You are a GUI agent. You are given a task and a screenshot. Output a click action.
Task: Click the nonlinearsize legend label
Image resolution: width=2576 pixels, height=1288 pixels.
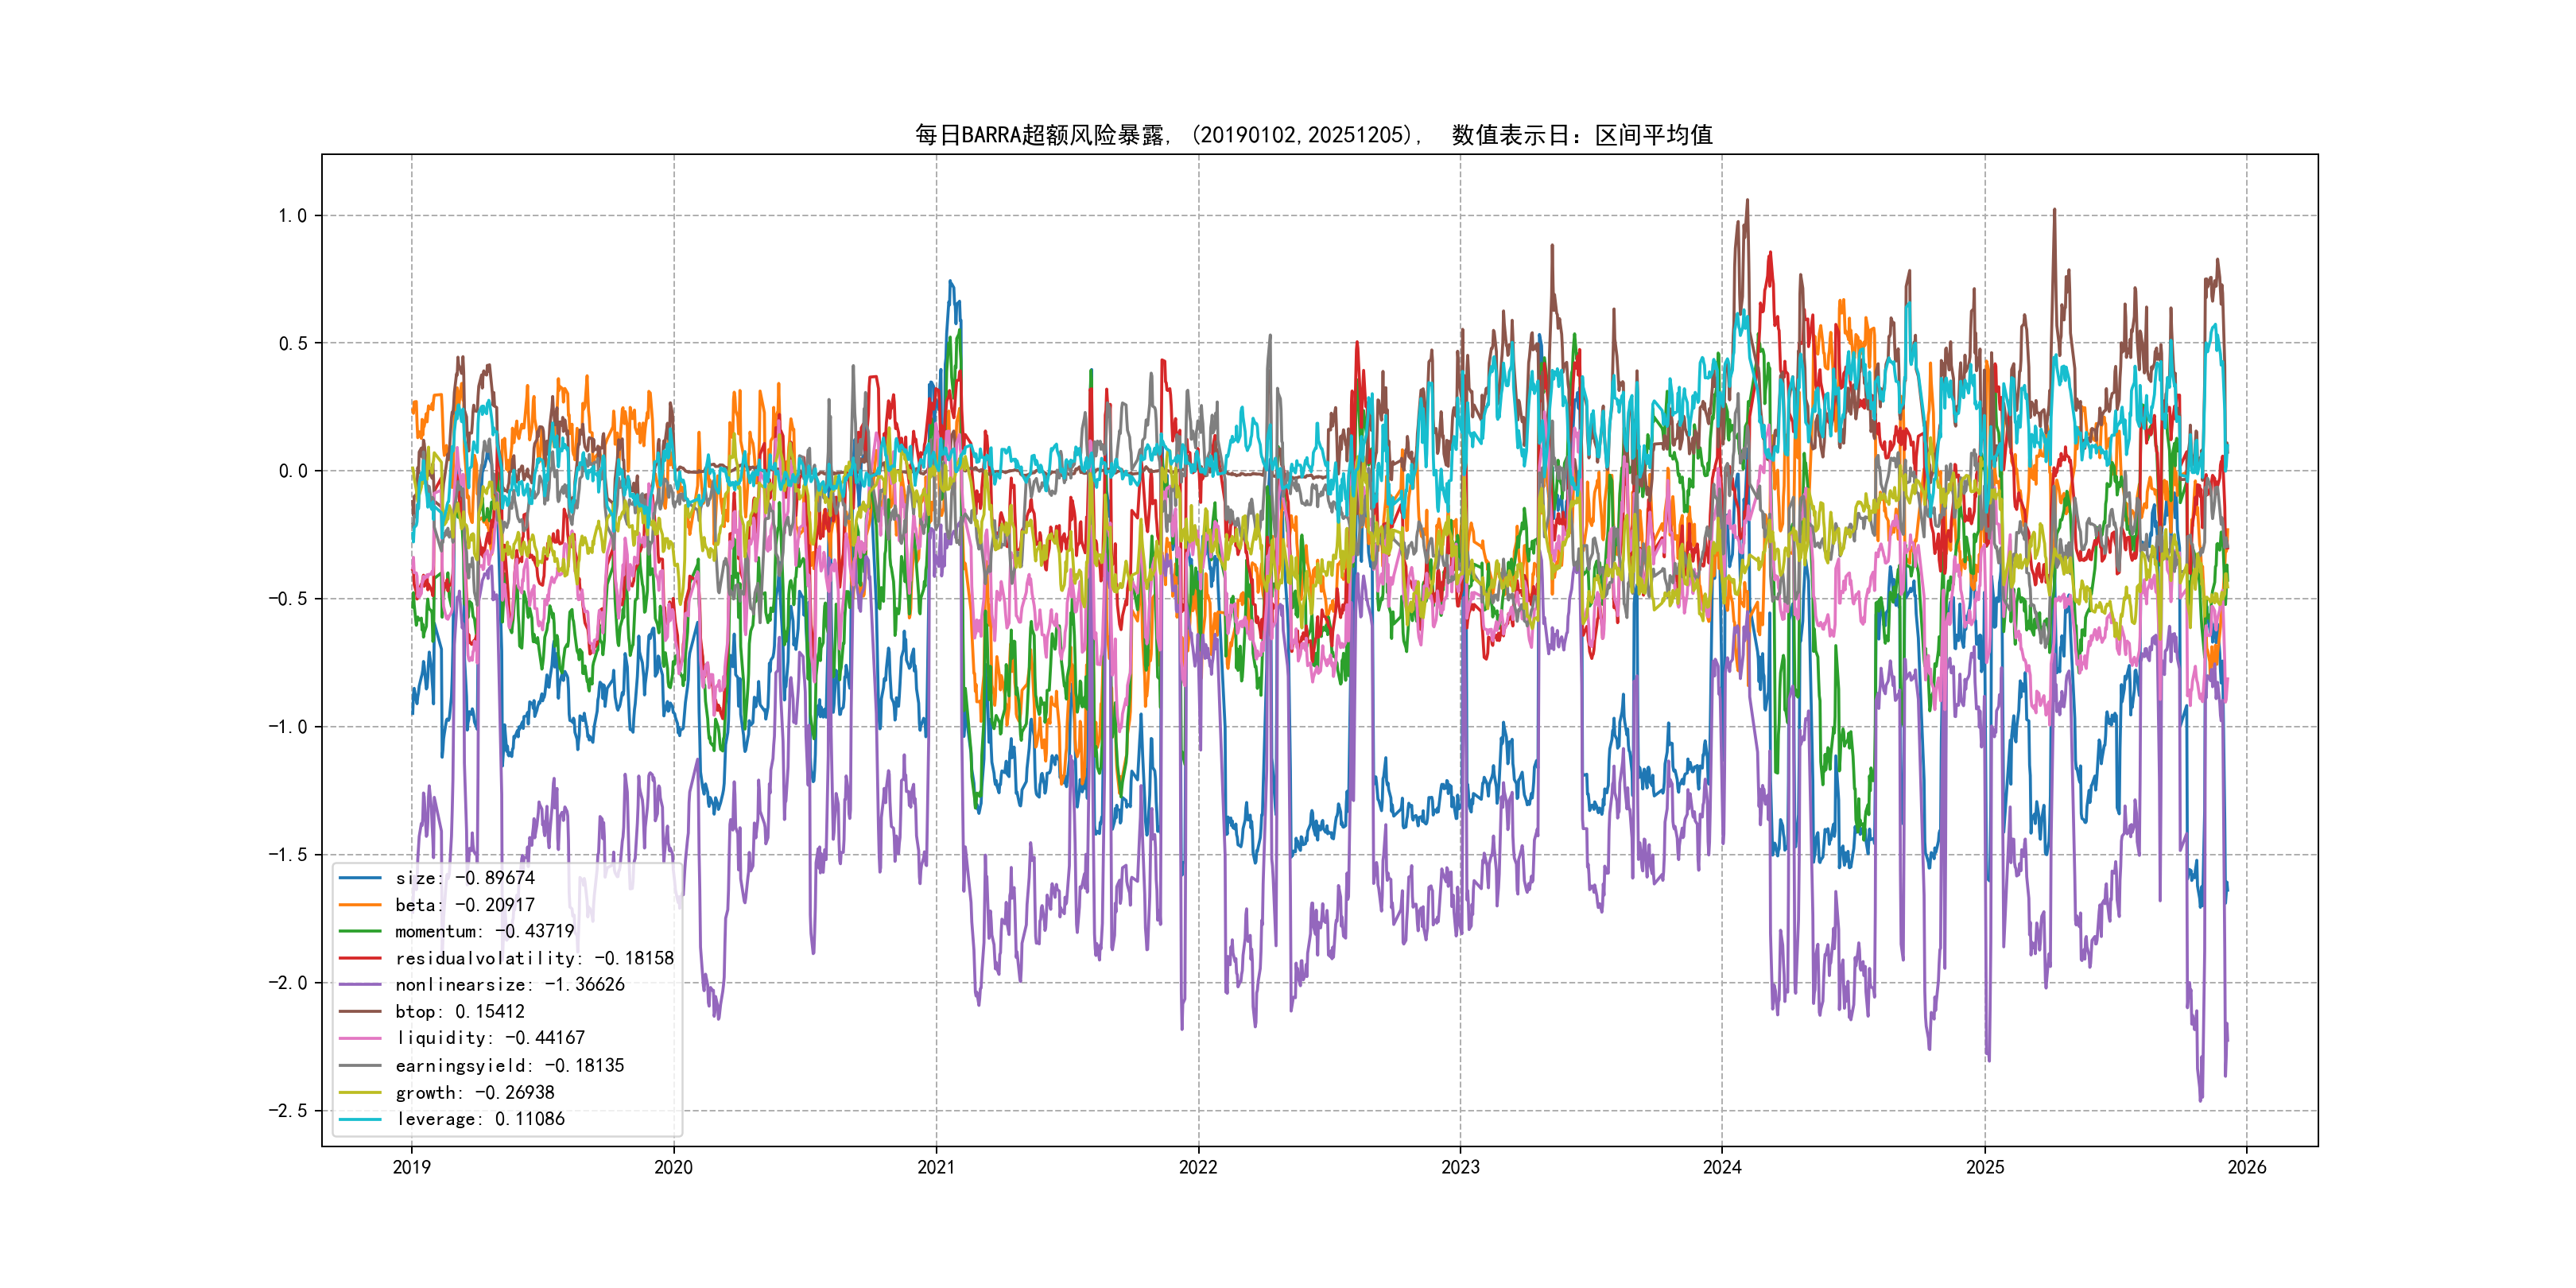(510, 985)
